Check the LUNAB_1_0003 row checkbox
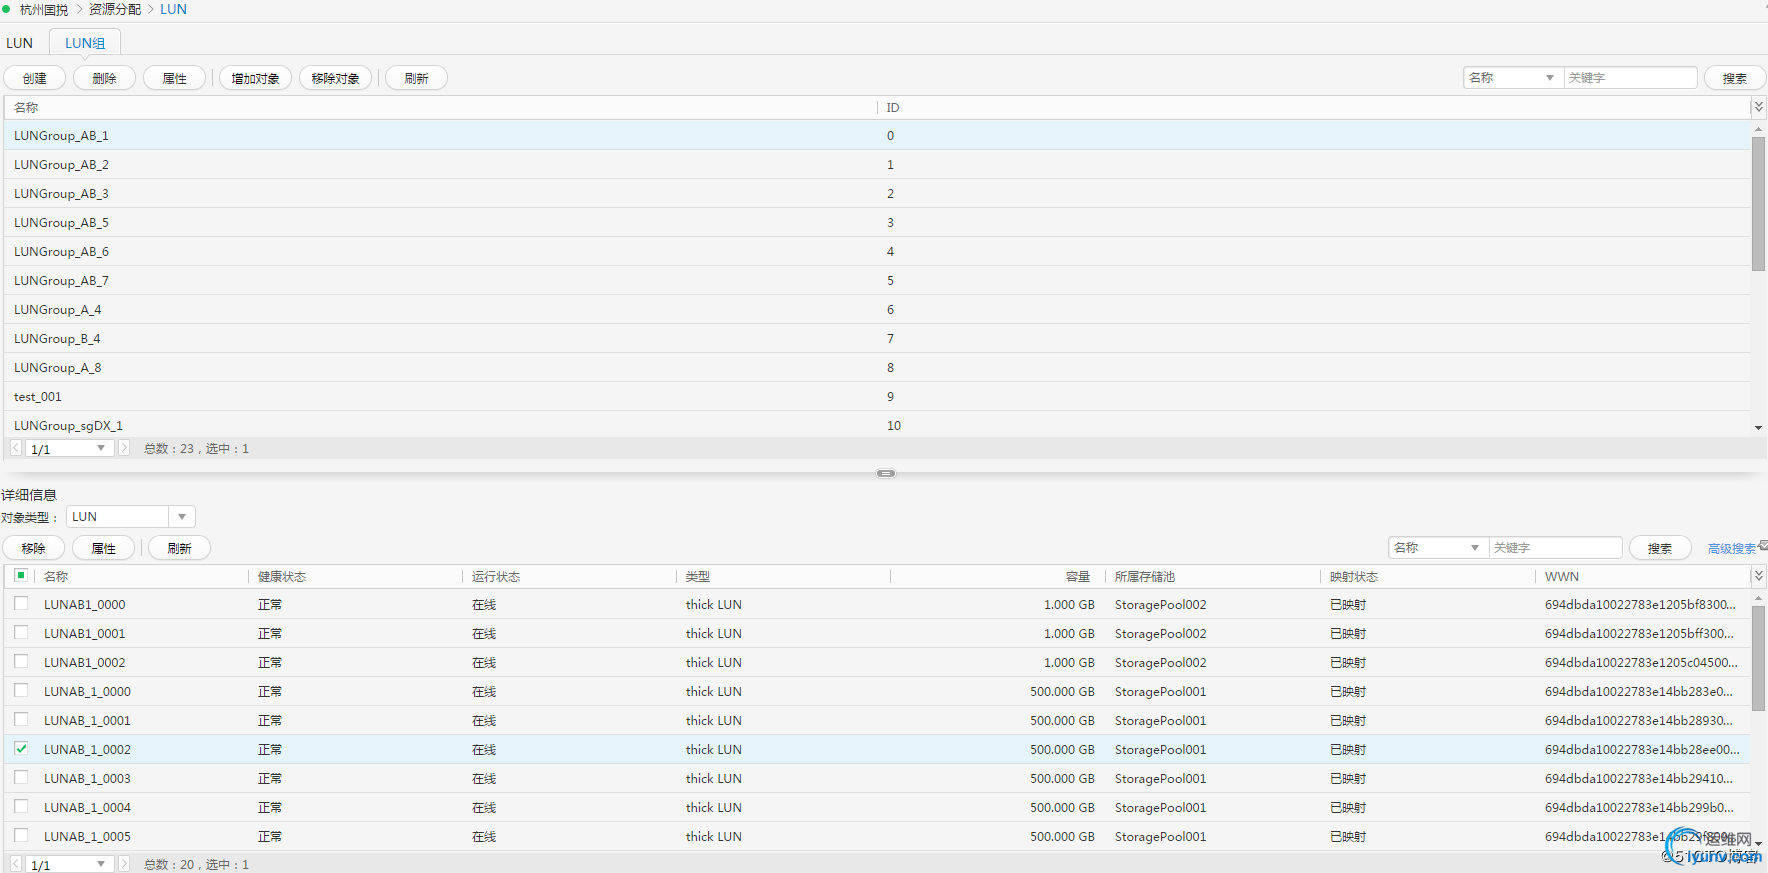The image size is (1768, 873). [x=21, y=777]
